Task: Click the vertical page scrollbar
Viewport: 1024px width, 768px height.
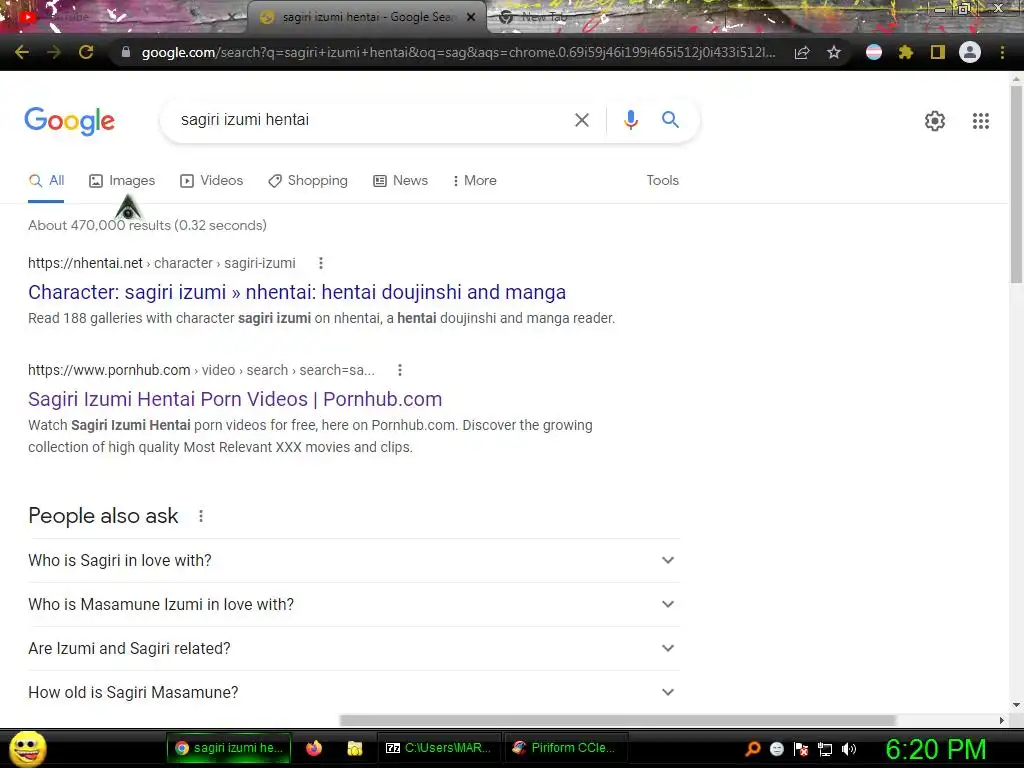Action: click(1016, 183)
